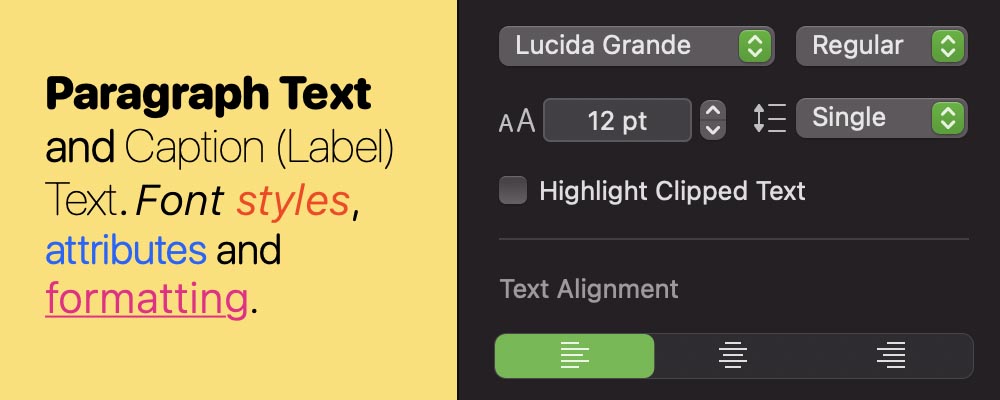This screenshot has width=1000, height=400.
Task: Click the pink formatting underlined link
Action: [146, 298]
